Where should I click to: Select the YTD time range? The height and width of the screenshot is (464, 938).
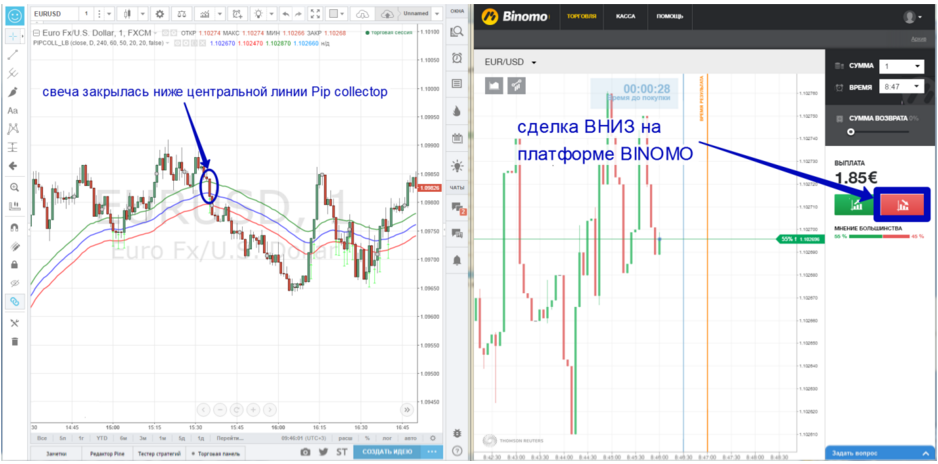point(102,438)
